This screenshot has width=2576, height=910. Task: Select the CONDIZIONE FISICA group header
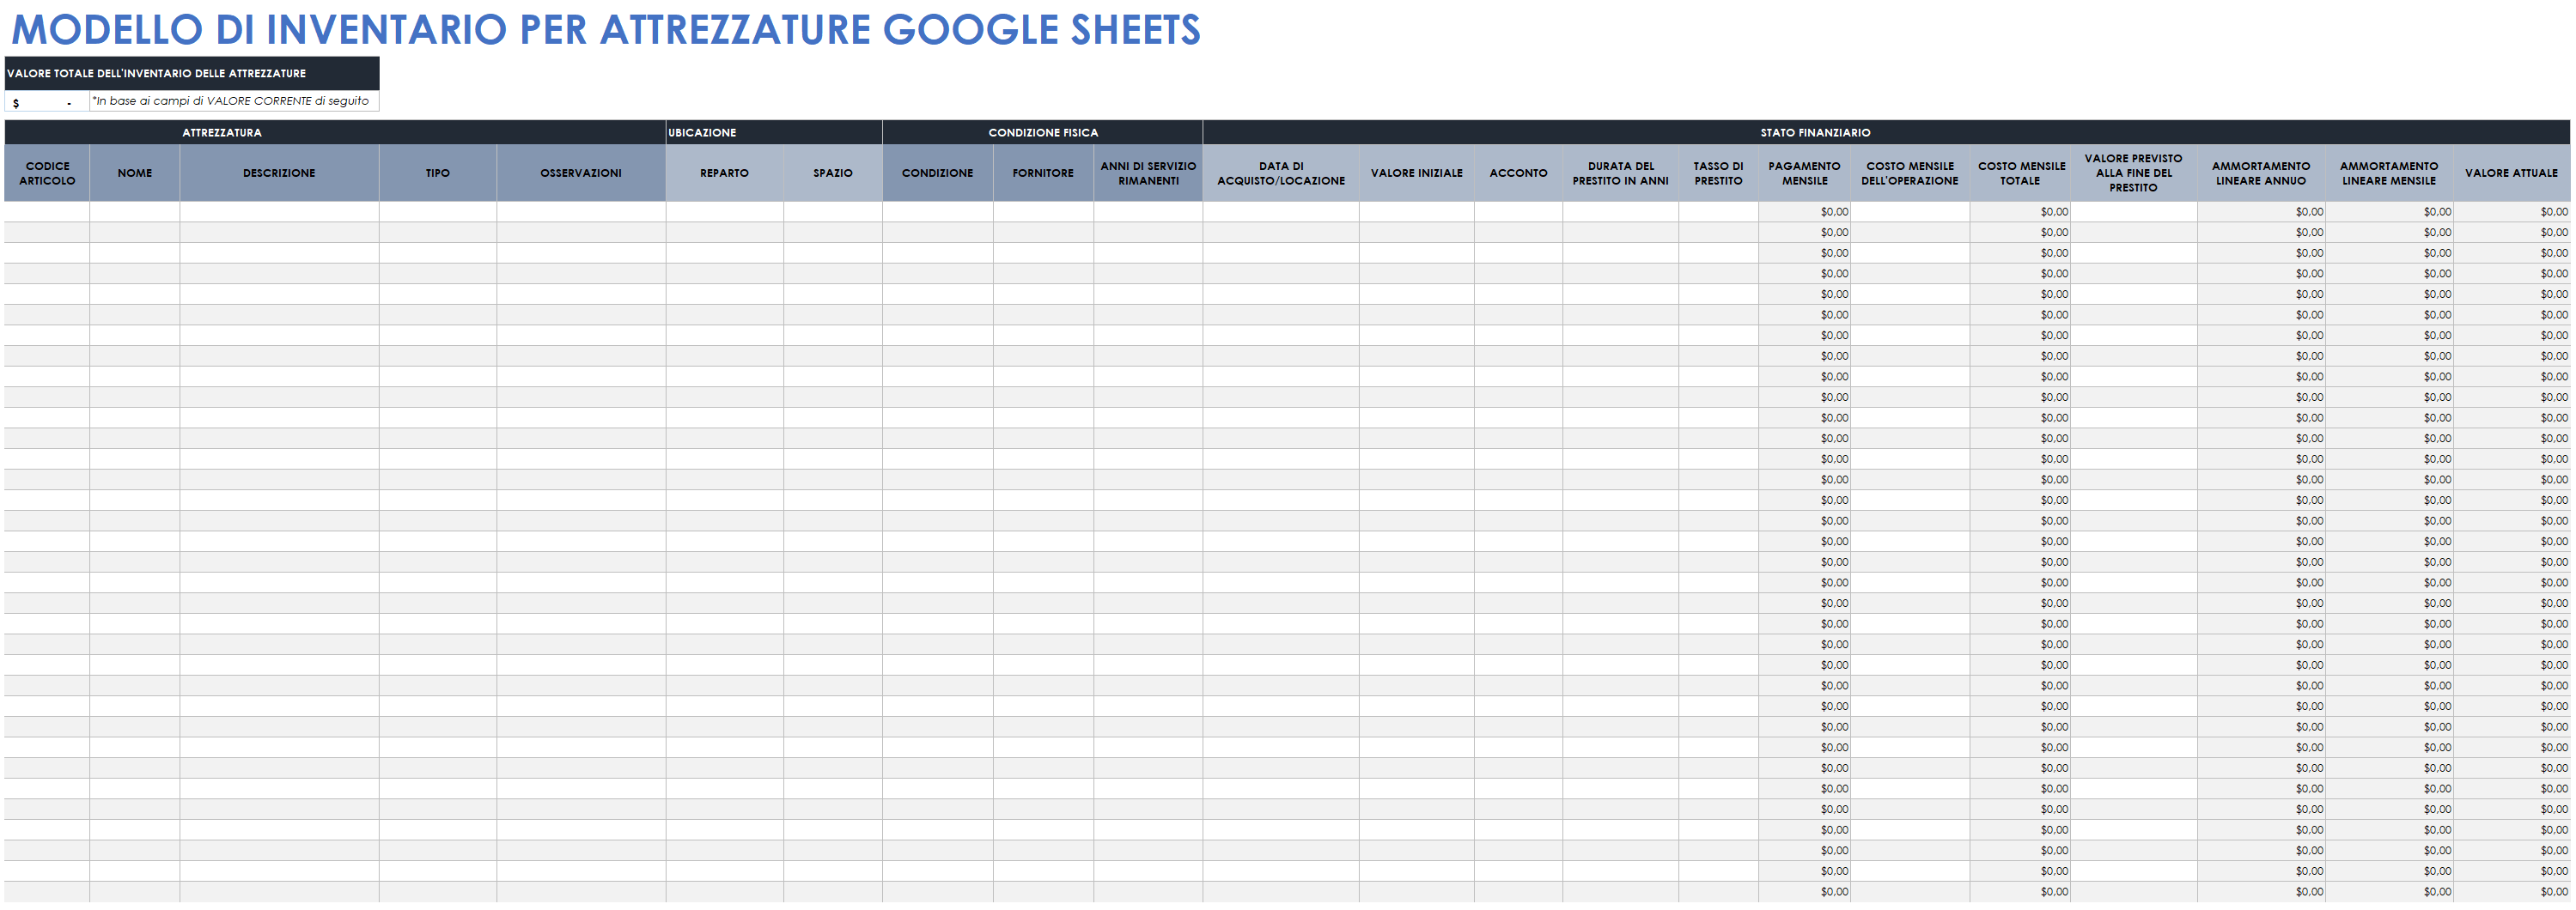1043,132
